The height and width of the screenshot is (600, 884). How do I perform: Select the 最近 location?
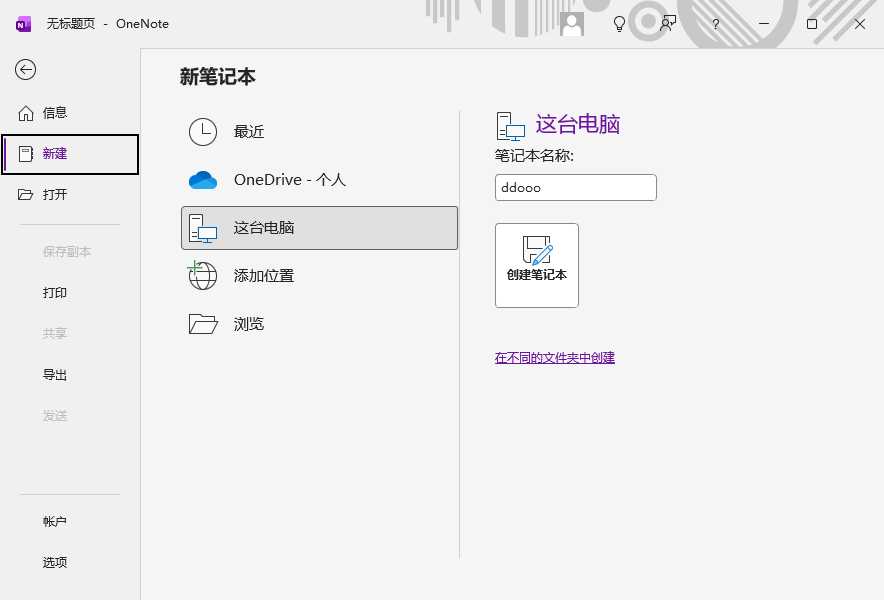319,132
